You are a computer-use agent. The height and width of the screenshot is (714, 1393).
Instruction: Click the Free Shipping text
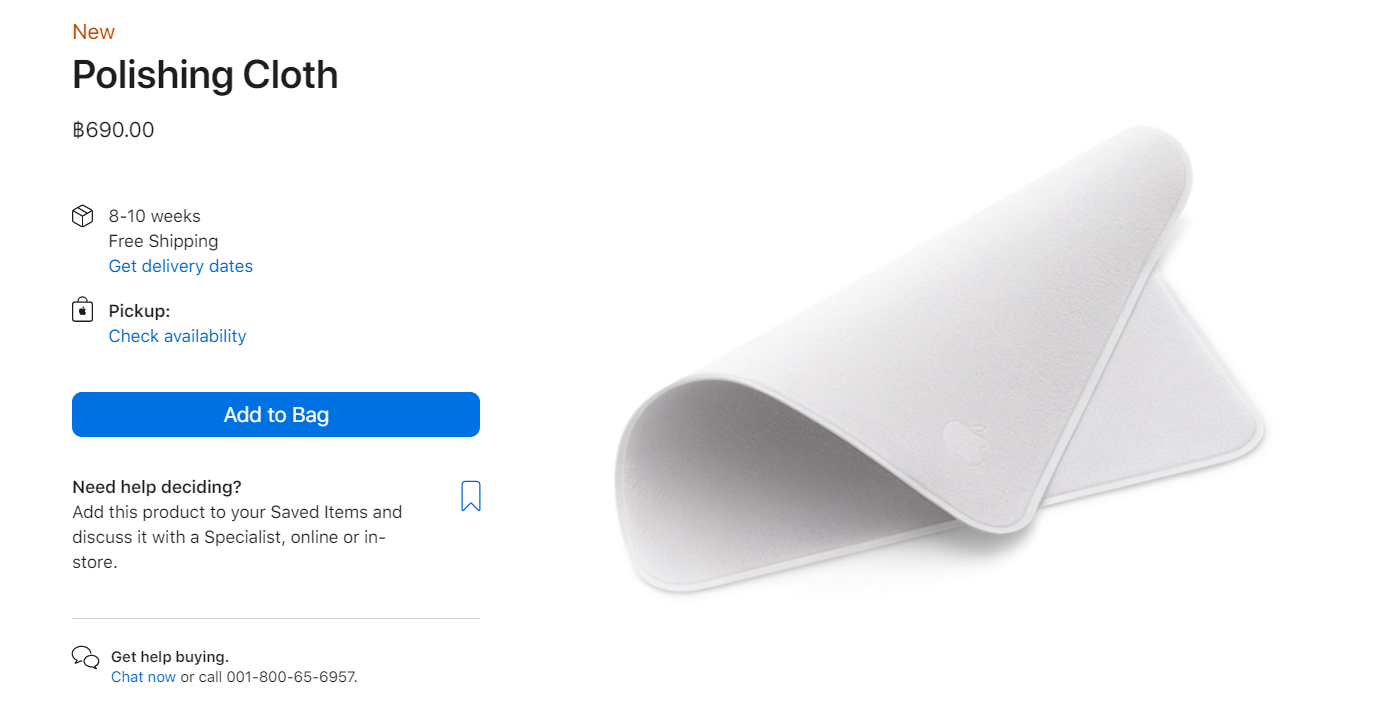pyautogui.click(x=163, y=241)
